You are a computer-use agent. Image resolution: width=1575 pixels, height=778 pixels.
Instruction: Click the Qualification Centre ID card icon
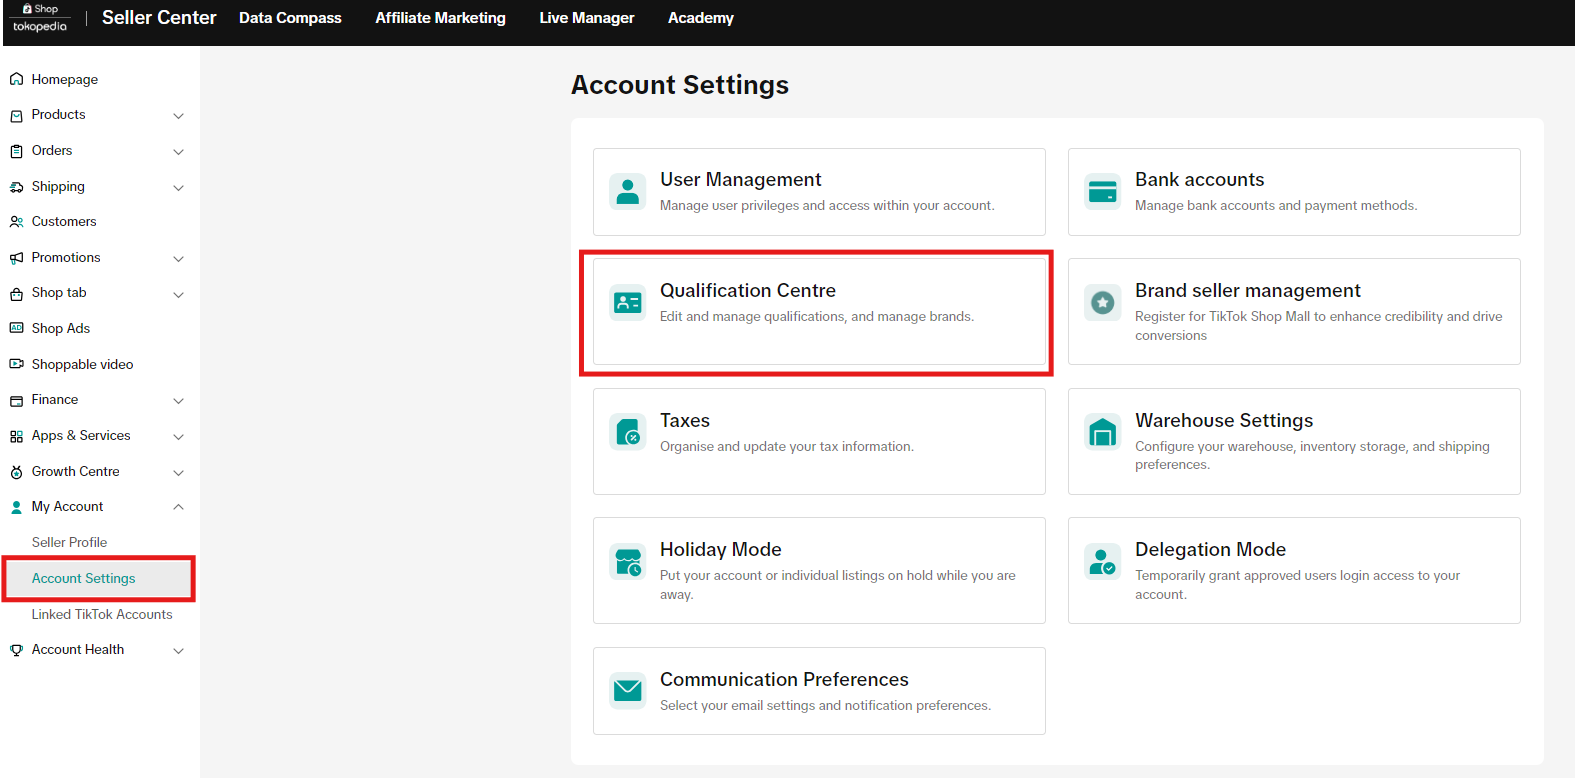click(x=627, y=302)
